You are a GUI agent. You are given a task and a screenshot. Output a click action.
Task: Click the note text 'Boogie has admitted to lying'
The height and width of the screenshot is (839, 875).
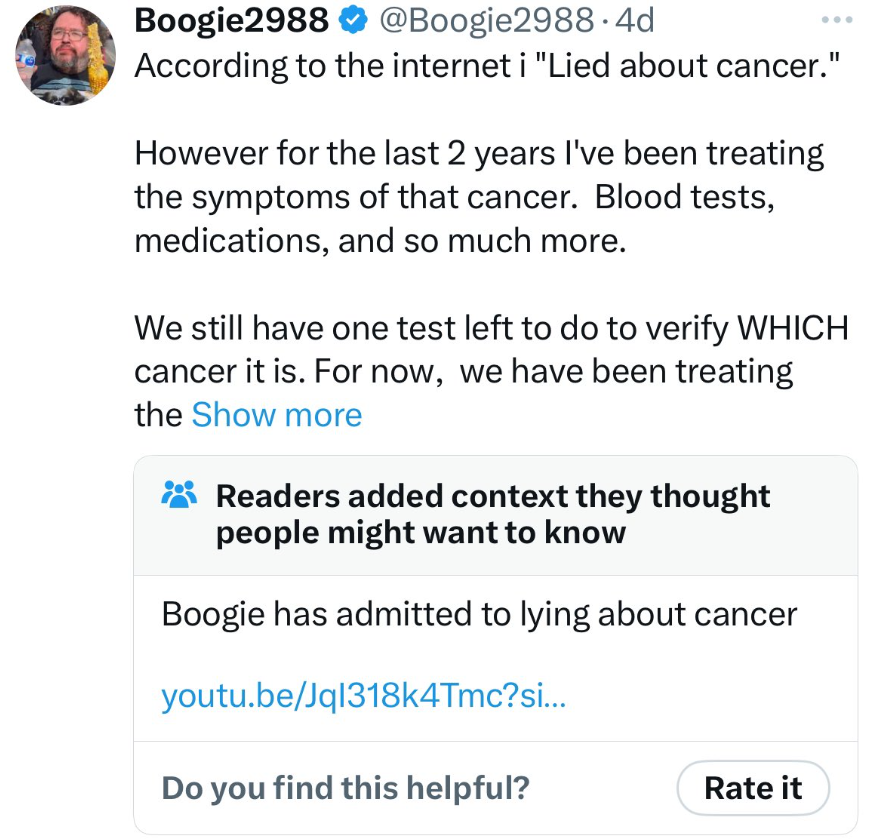click(479, 613)
